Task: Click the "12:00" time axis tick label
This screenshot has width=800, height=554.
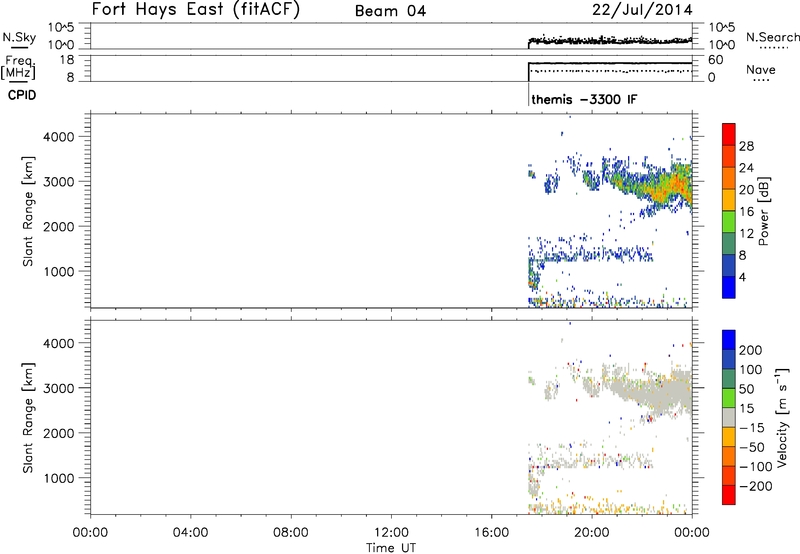Action: tap(391, 533)
